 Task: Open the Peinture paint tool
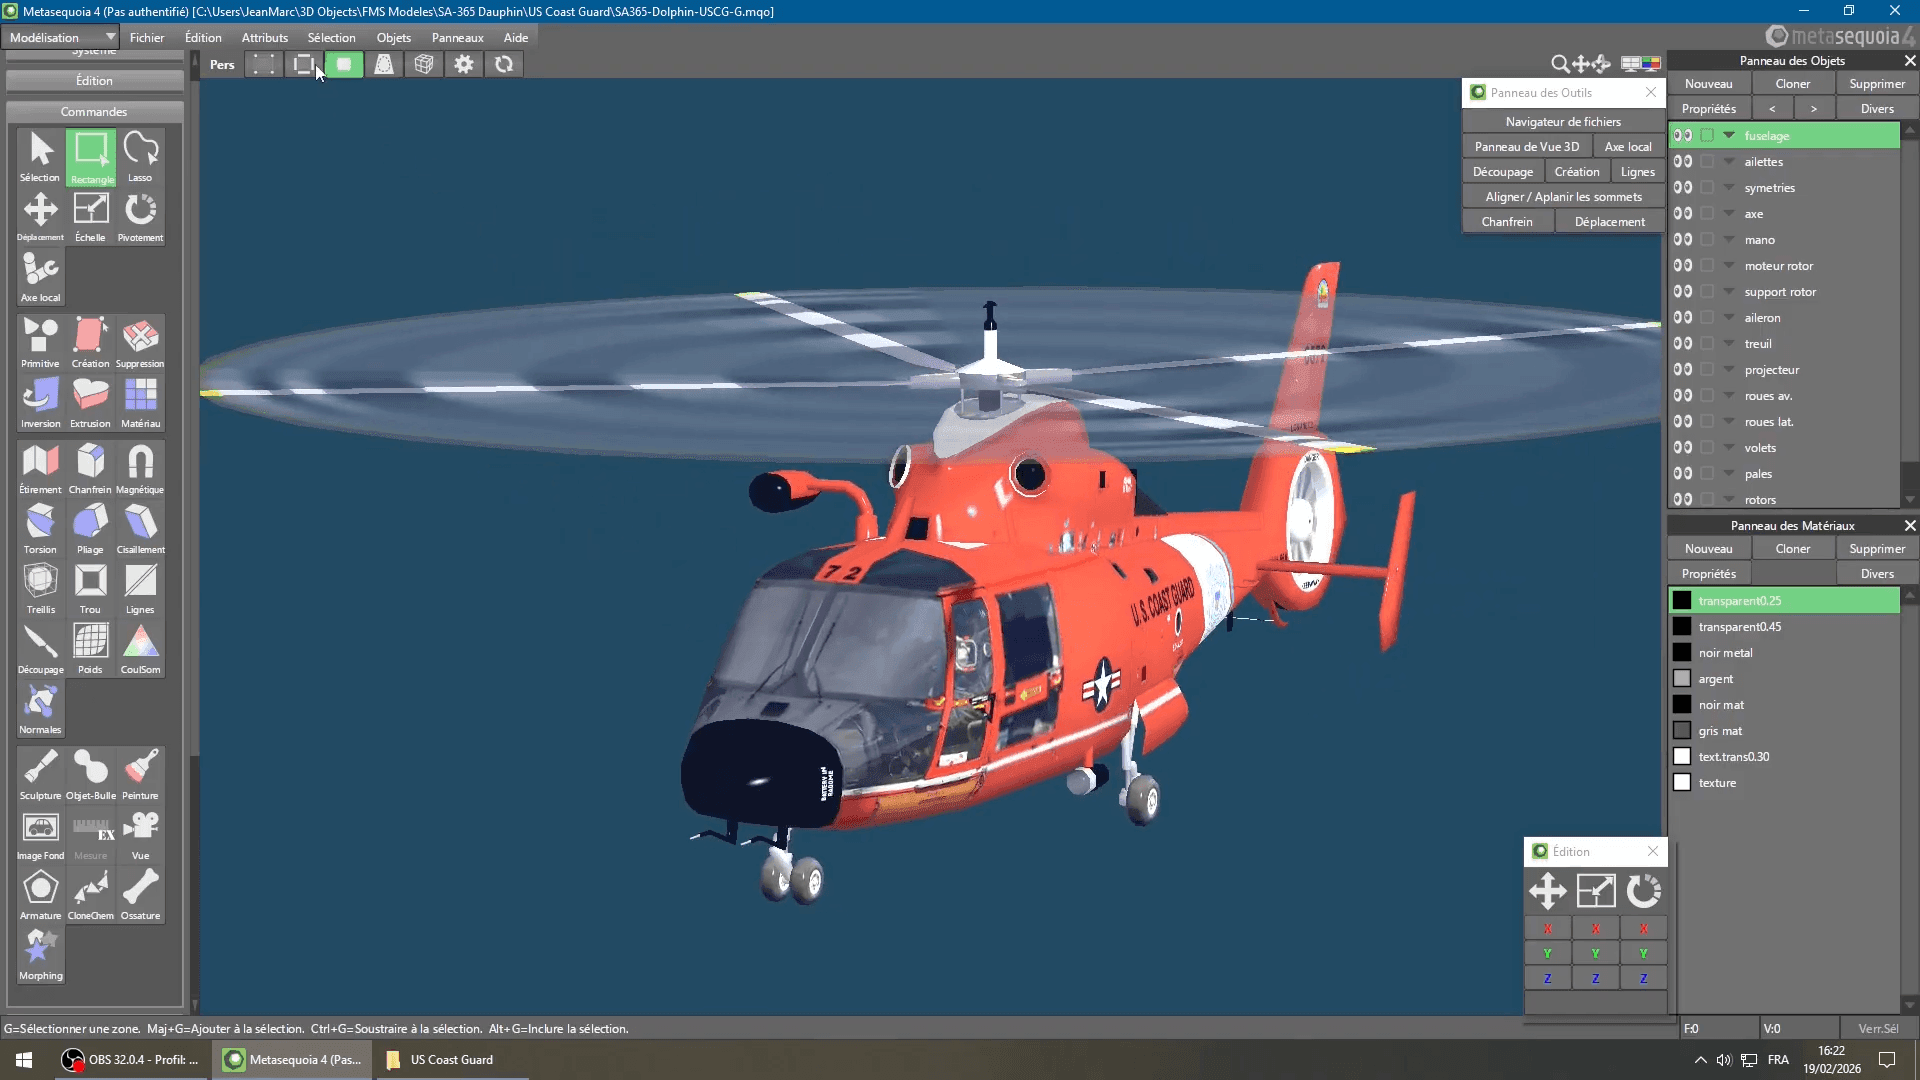tap(140, 775)
